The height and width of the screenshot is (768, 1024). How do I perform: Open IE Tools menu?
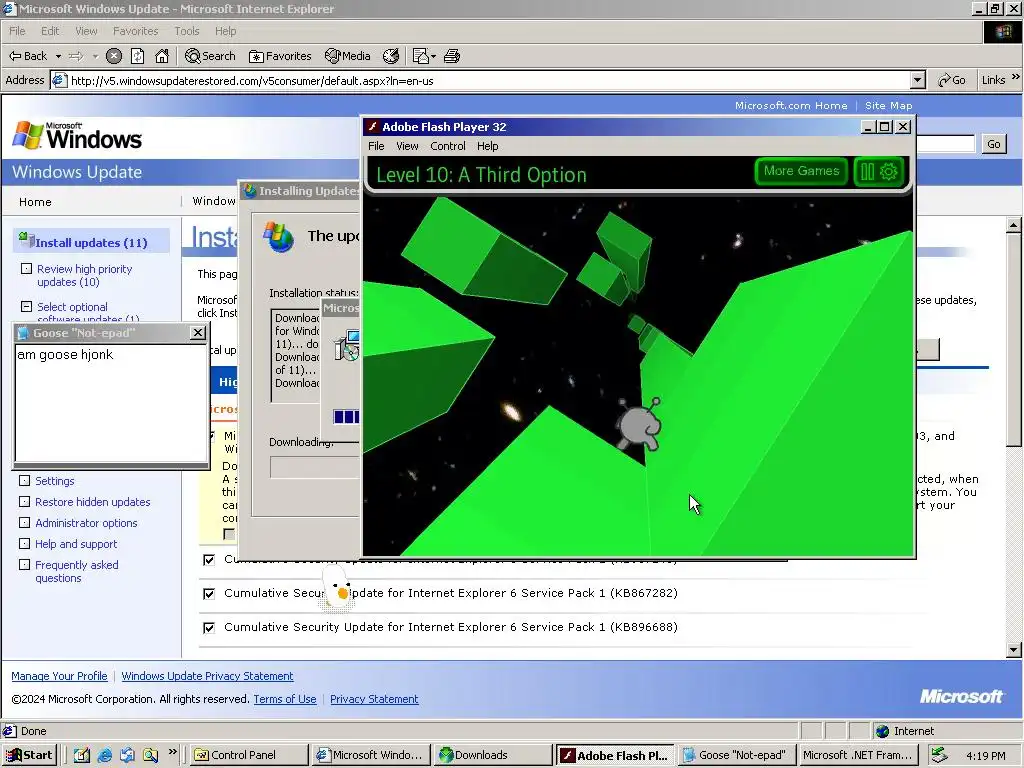pos(187,31)
